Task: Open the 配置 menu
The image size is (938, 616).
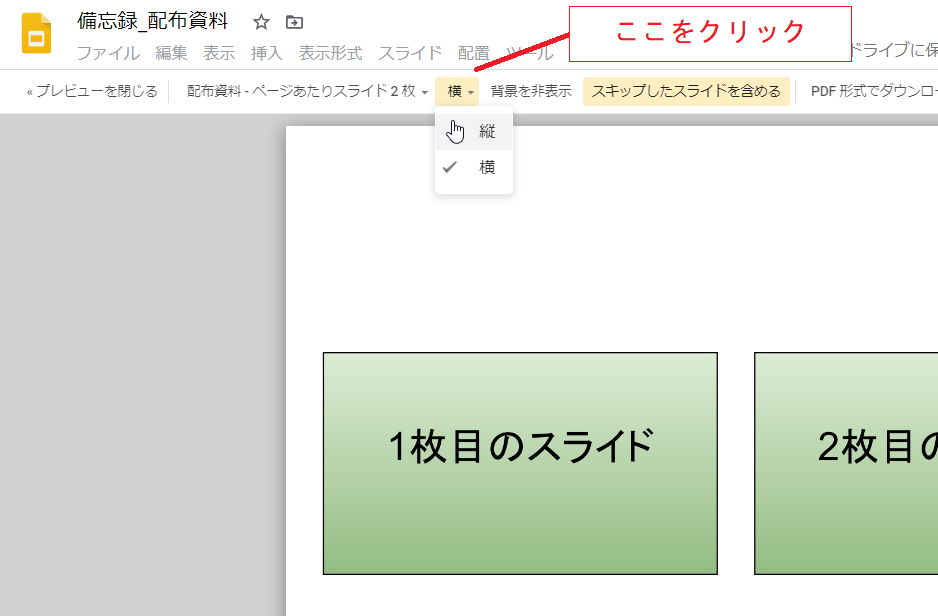Action: 474,53
